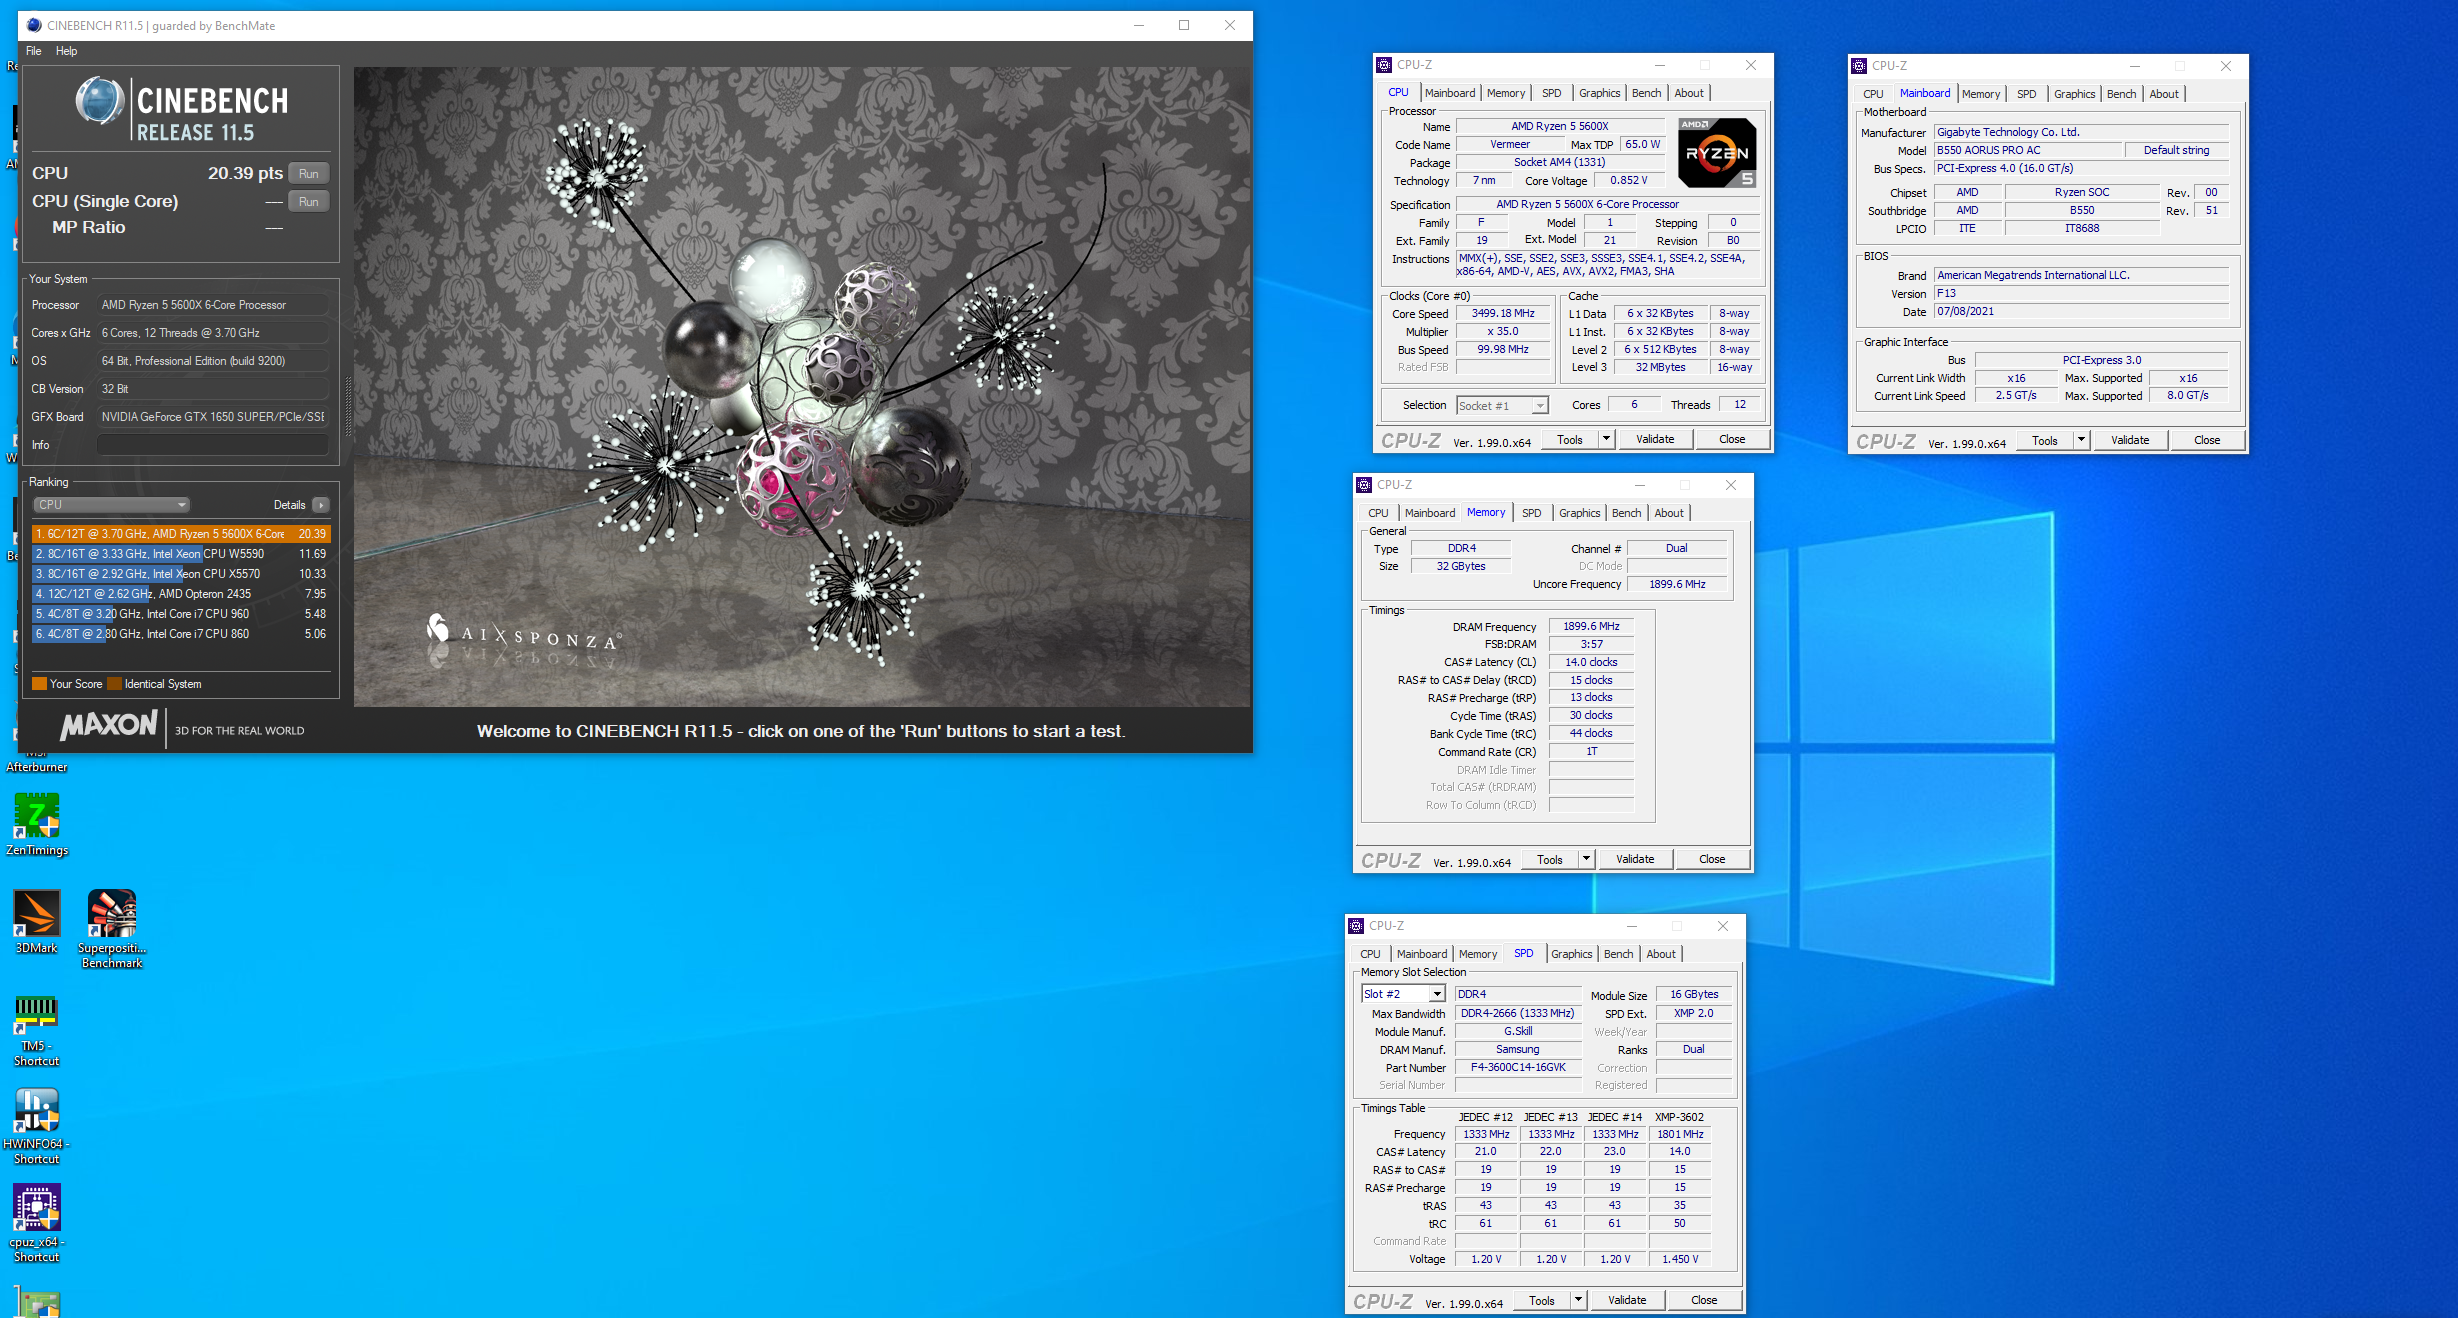This screenshot has height=1318, width=2458.
Task: Click Details label in Ranking panel
Action: (x=289, y=505)
